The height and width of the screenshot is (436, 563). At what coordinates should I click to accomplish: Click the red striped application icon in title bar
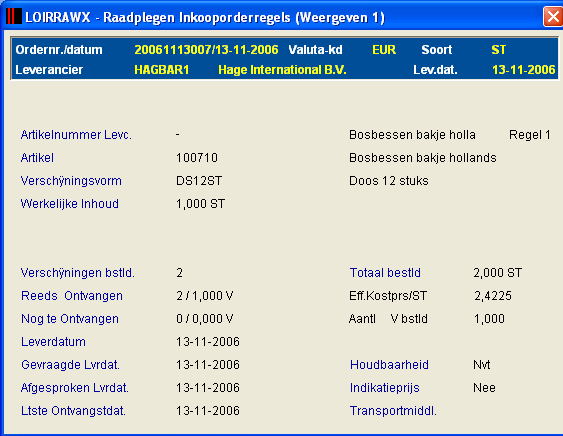[x=14, y=17]
